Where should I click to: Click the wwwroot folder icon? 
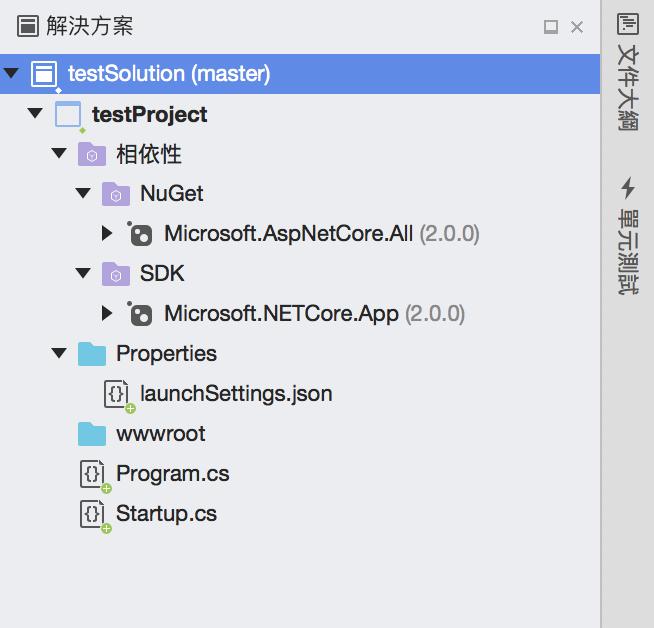[x=92, y=434]
